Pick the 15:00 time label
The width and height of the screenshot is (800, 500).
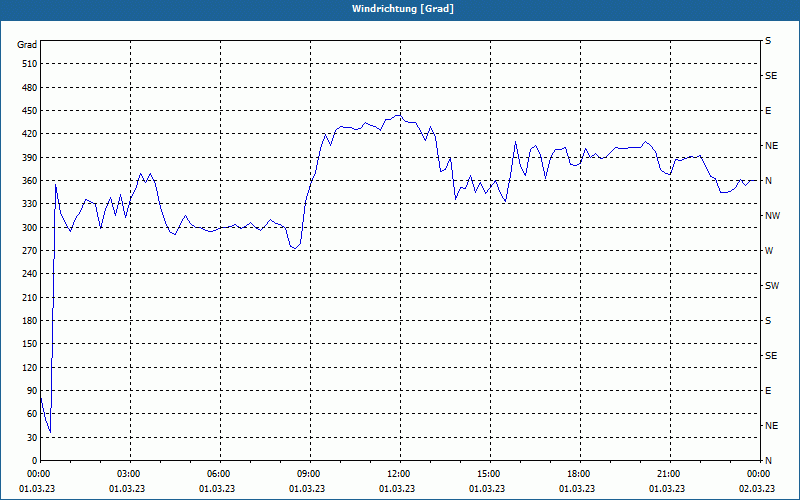click(x=490, y=473)
